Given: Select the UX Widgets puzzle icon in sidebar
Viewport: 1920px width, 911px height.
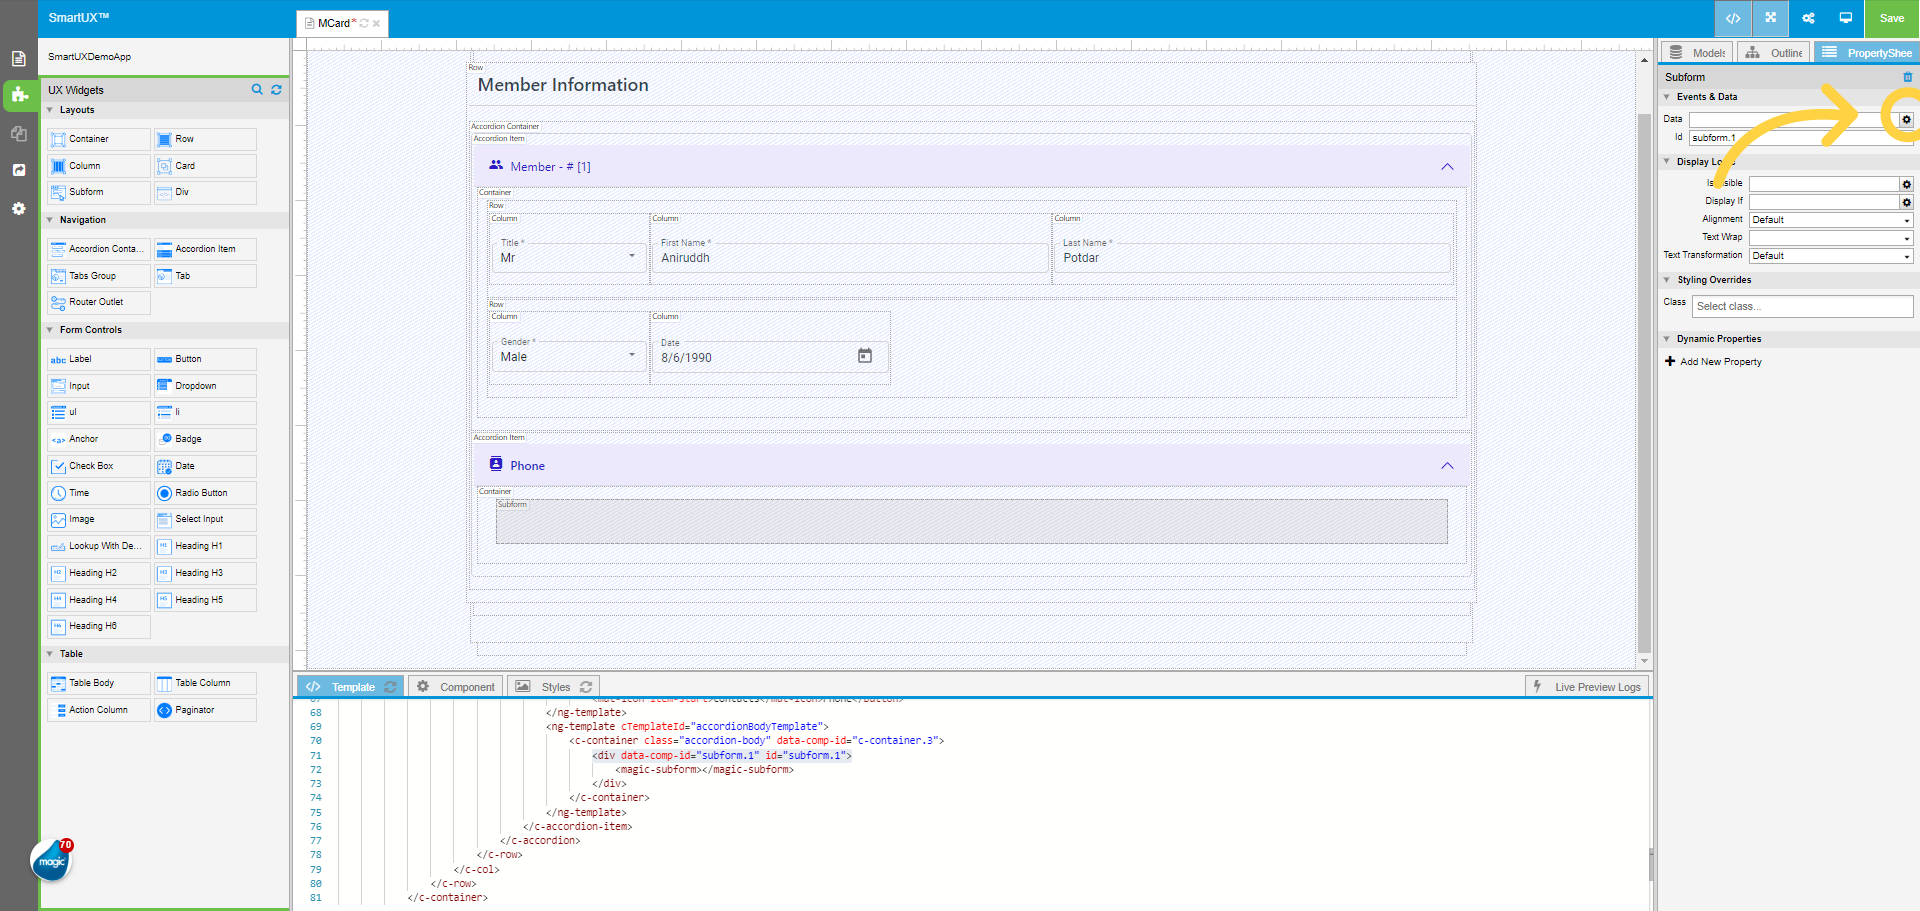Looking at the screenshot, I should (x=18, y=96).
